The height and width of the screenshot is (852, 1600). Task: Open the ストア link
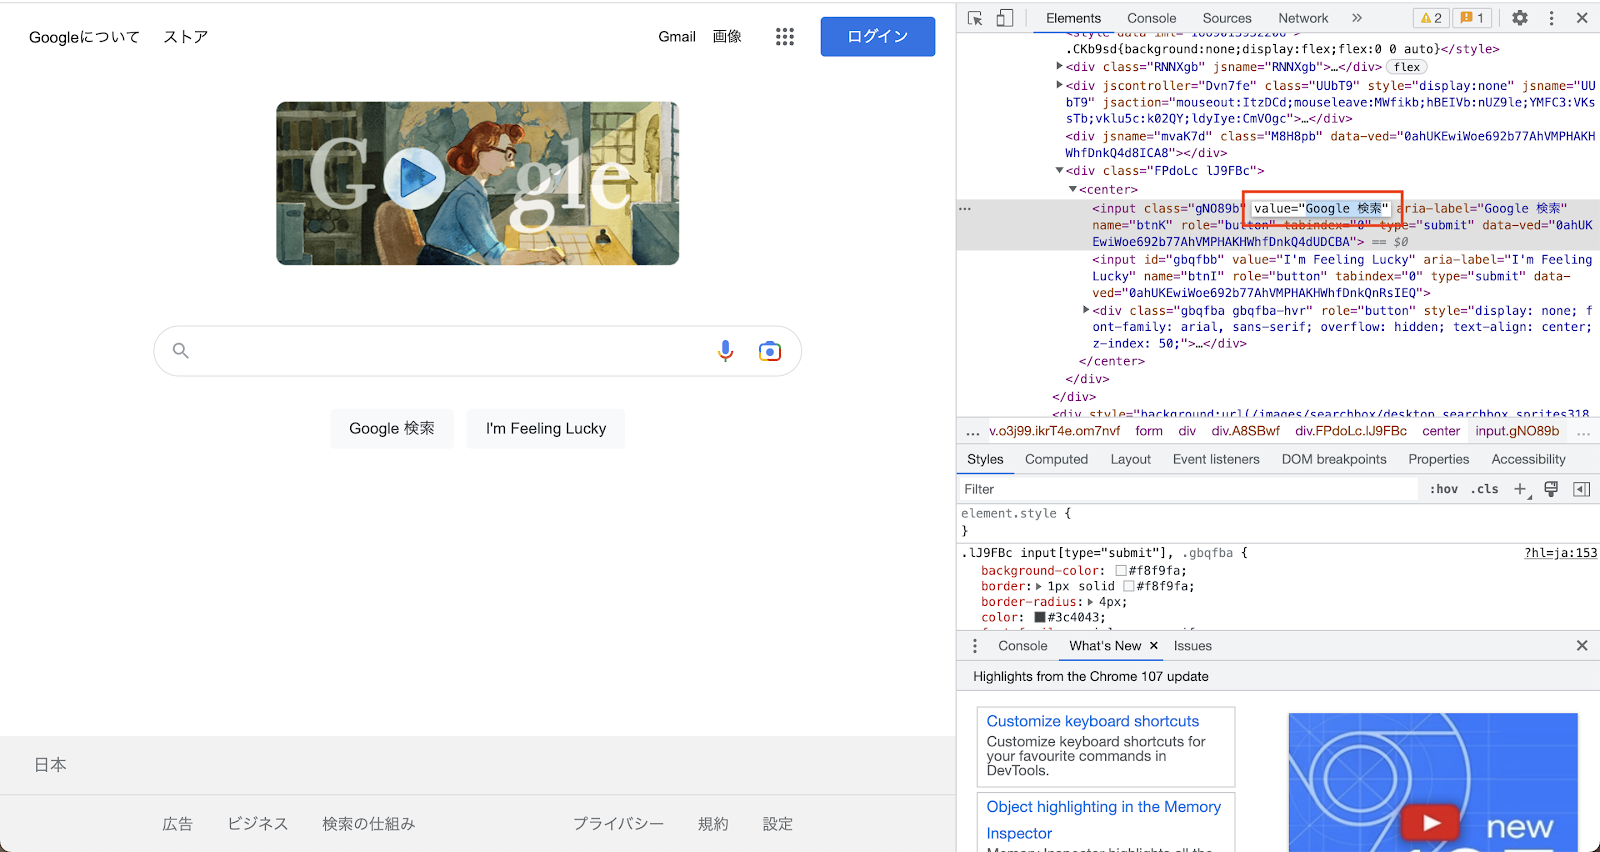(x=186, y=37)
